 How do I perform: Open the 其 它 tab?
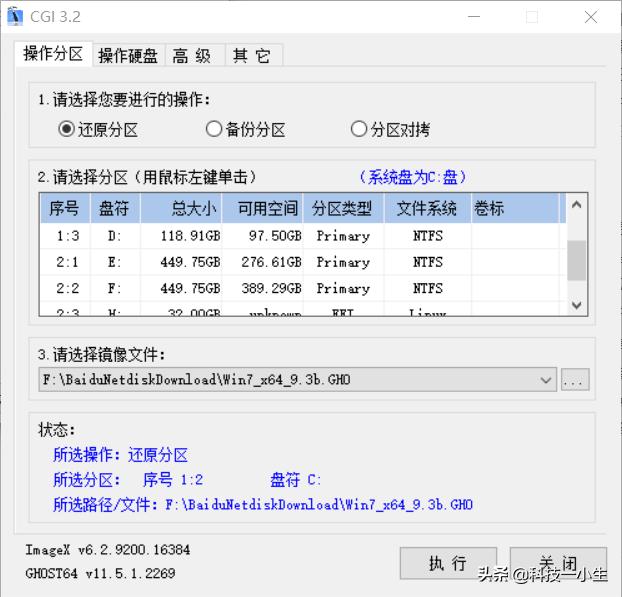tap(252, 56)
